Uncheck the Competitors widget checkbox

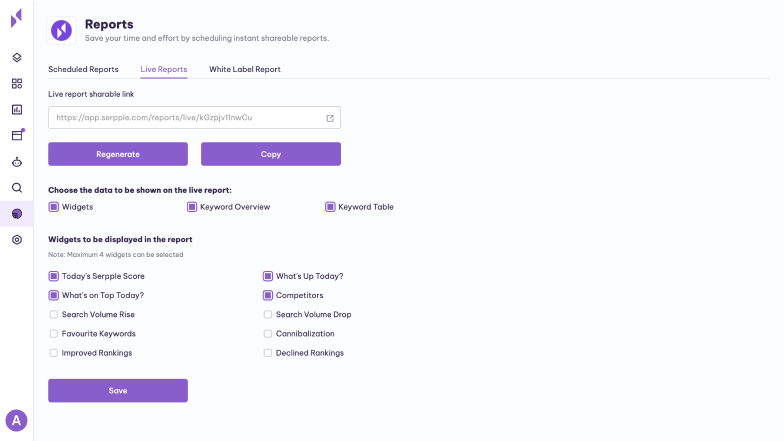(x=268, y=296)
